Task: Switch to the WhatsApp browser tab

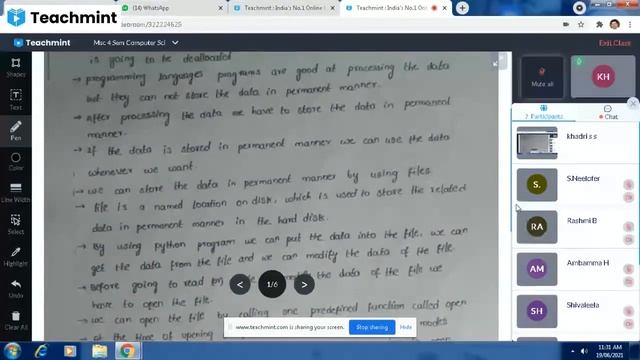Action: tap(173, 8)
